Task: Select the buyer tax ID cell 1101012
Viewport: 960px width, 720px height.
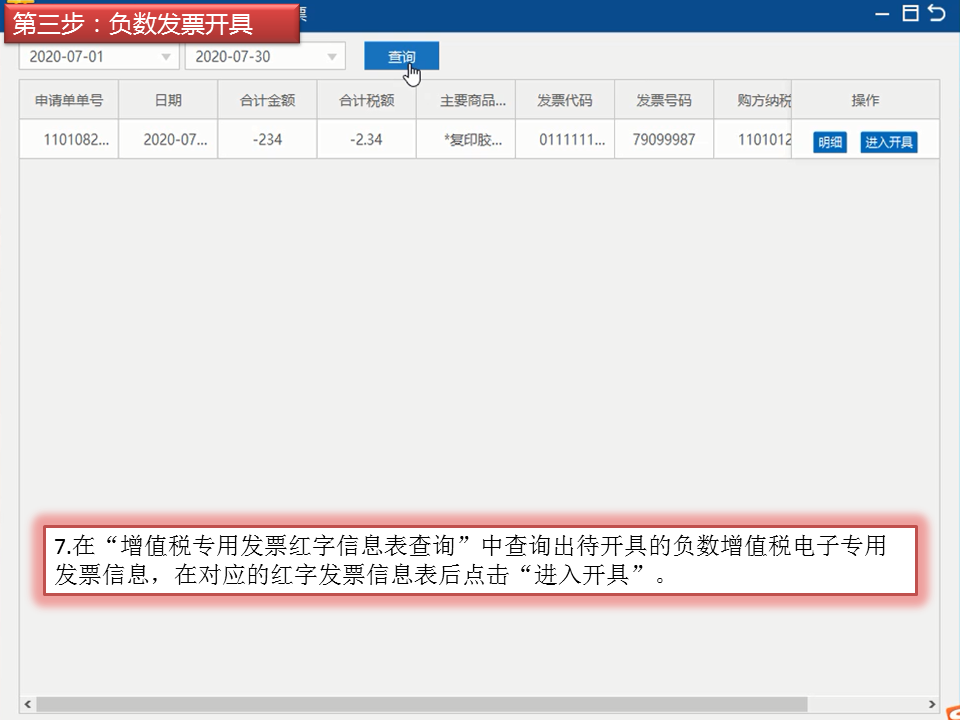Action: (752, 139)
